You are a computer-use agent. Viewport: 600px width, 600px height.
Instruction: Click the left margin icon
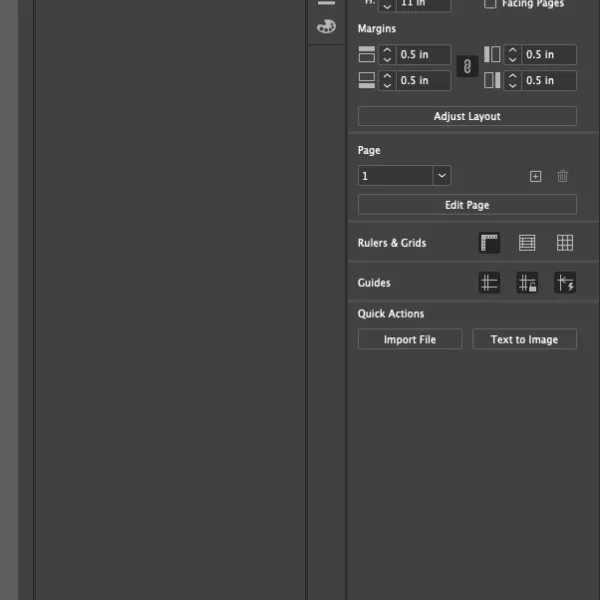point(492,54)
